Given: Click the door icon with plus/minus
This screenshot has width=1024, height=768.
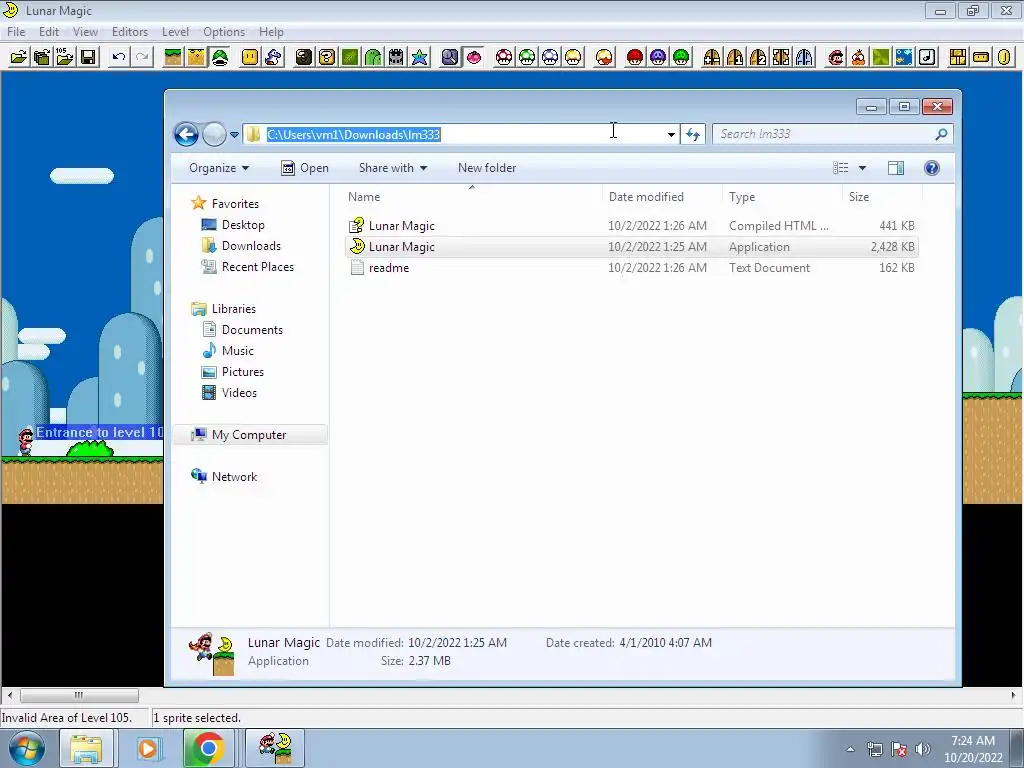Looking at the screenshot, I should [711, 57].
